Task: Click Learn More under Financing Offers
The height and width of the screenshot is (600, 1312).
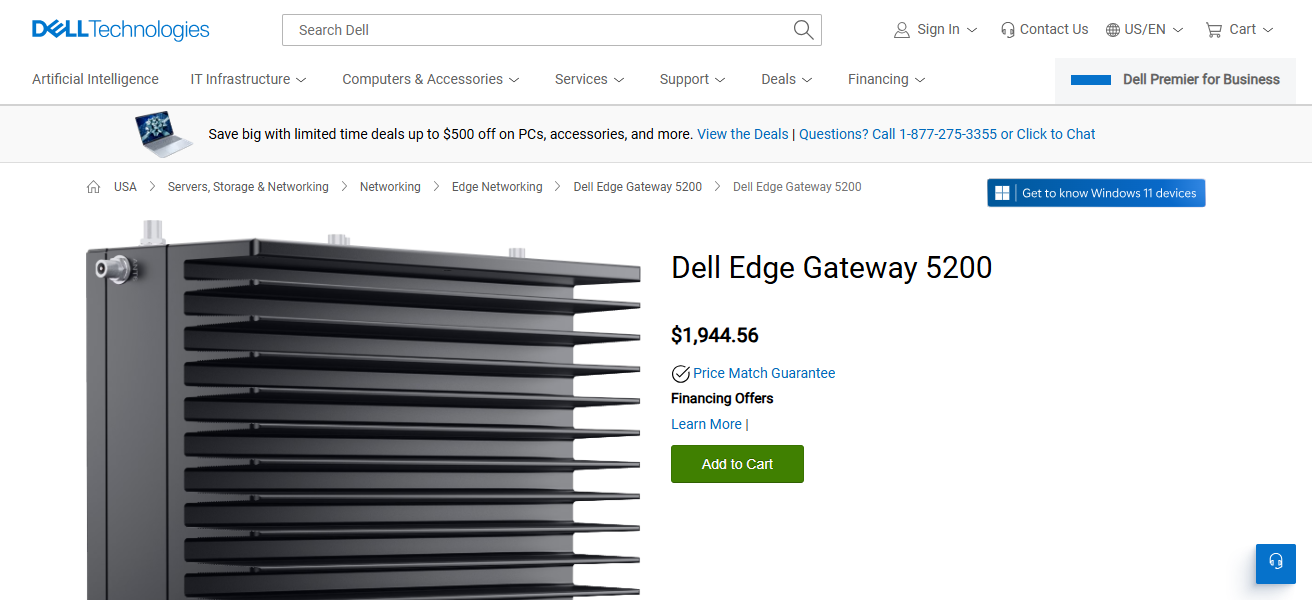Action: [706, 424]
